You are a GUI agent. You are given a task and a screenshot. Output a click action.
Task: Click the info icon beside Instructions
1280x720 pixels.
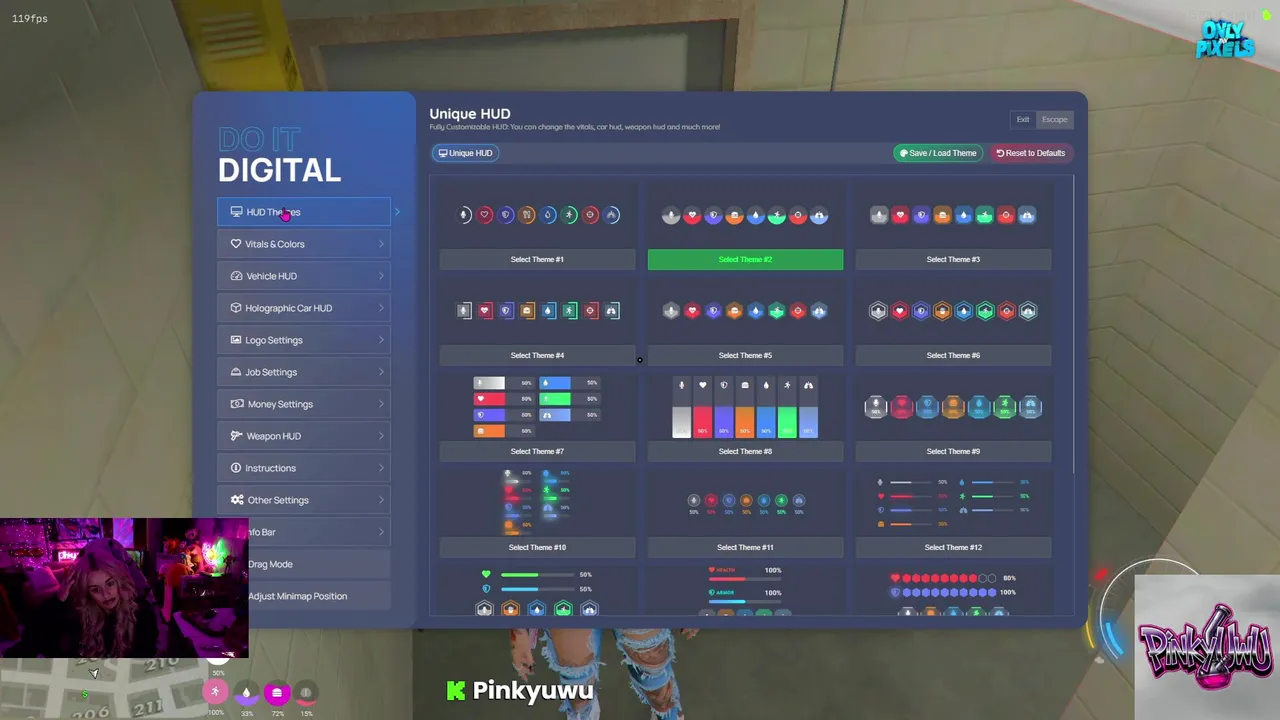(236, 468)
